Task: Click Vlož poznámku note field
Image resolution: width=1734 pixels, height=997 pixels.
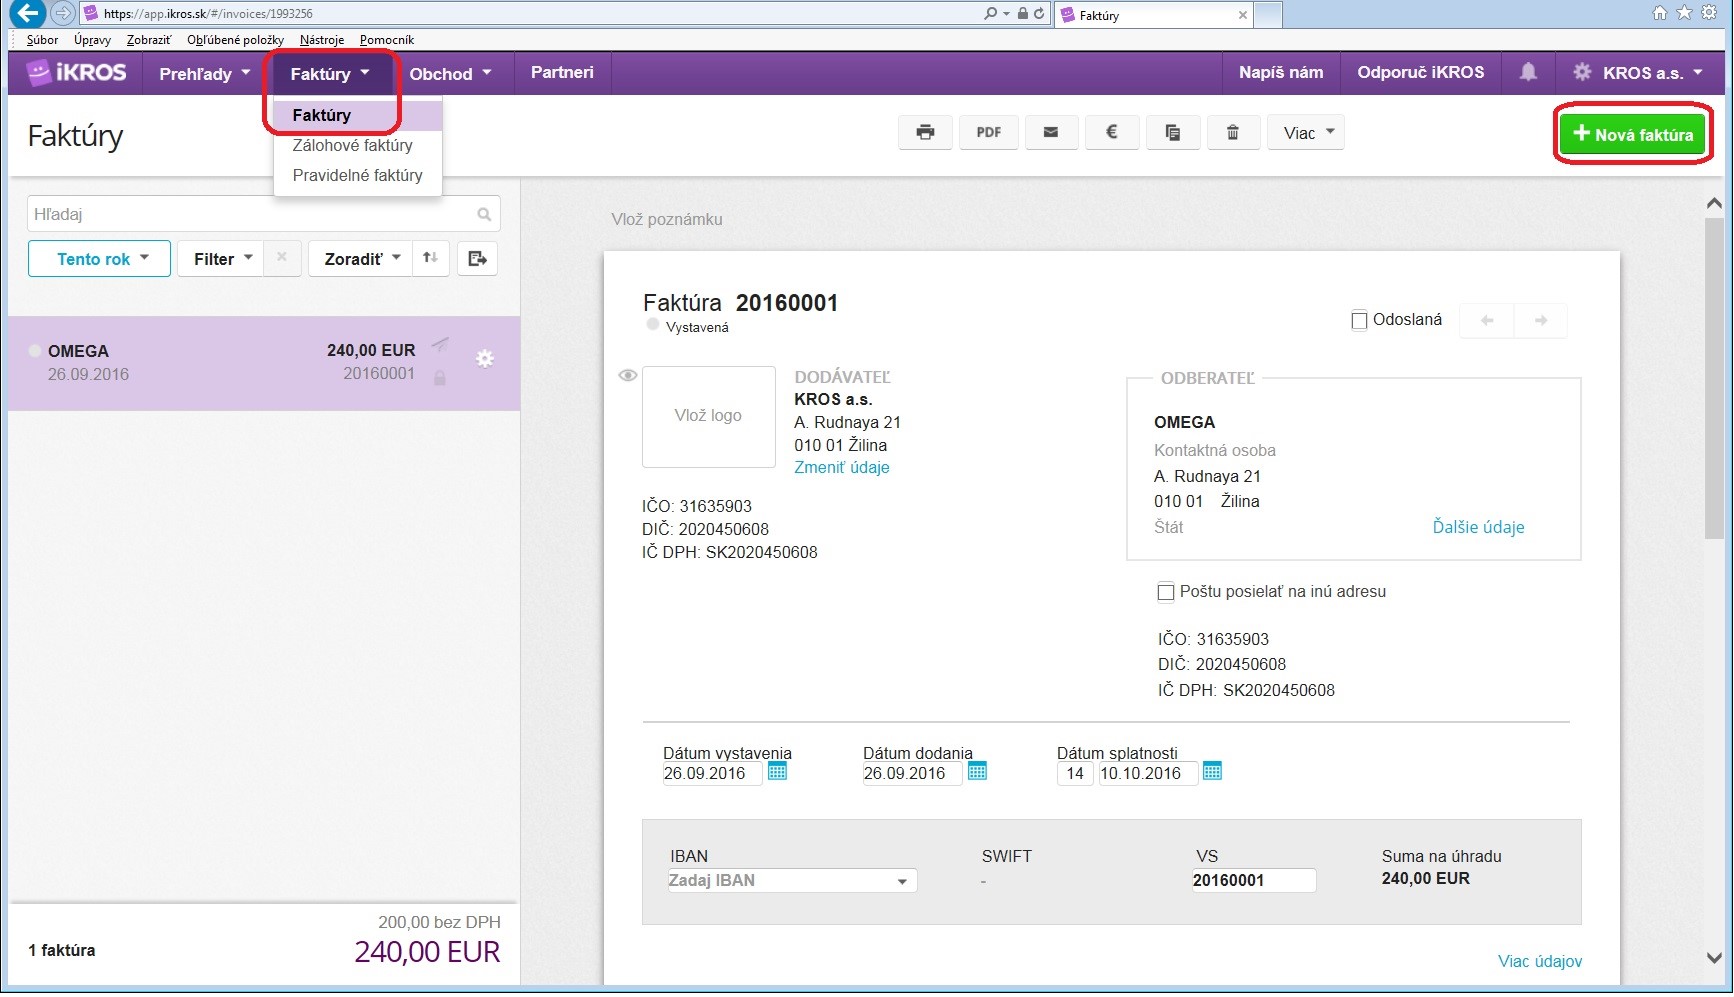Action: (667, 219)
